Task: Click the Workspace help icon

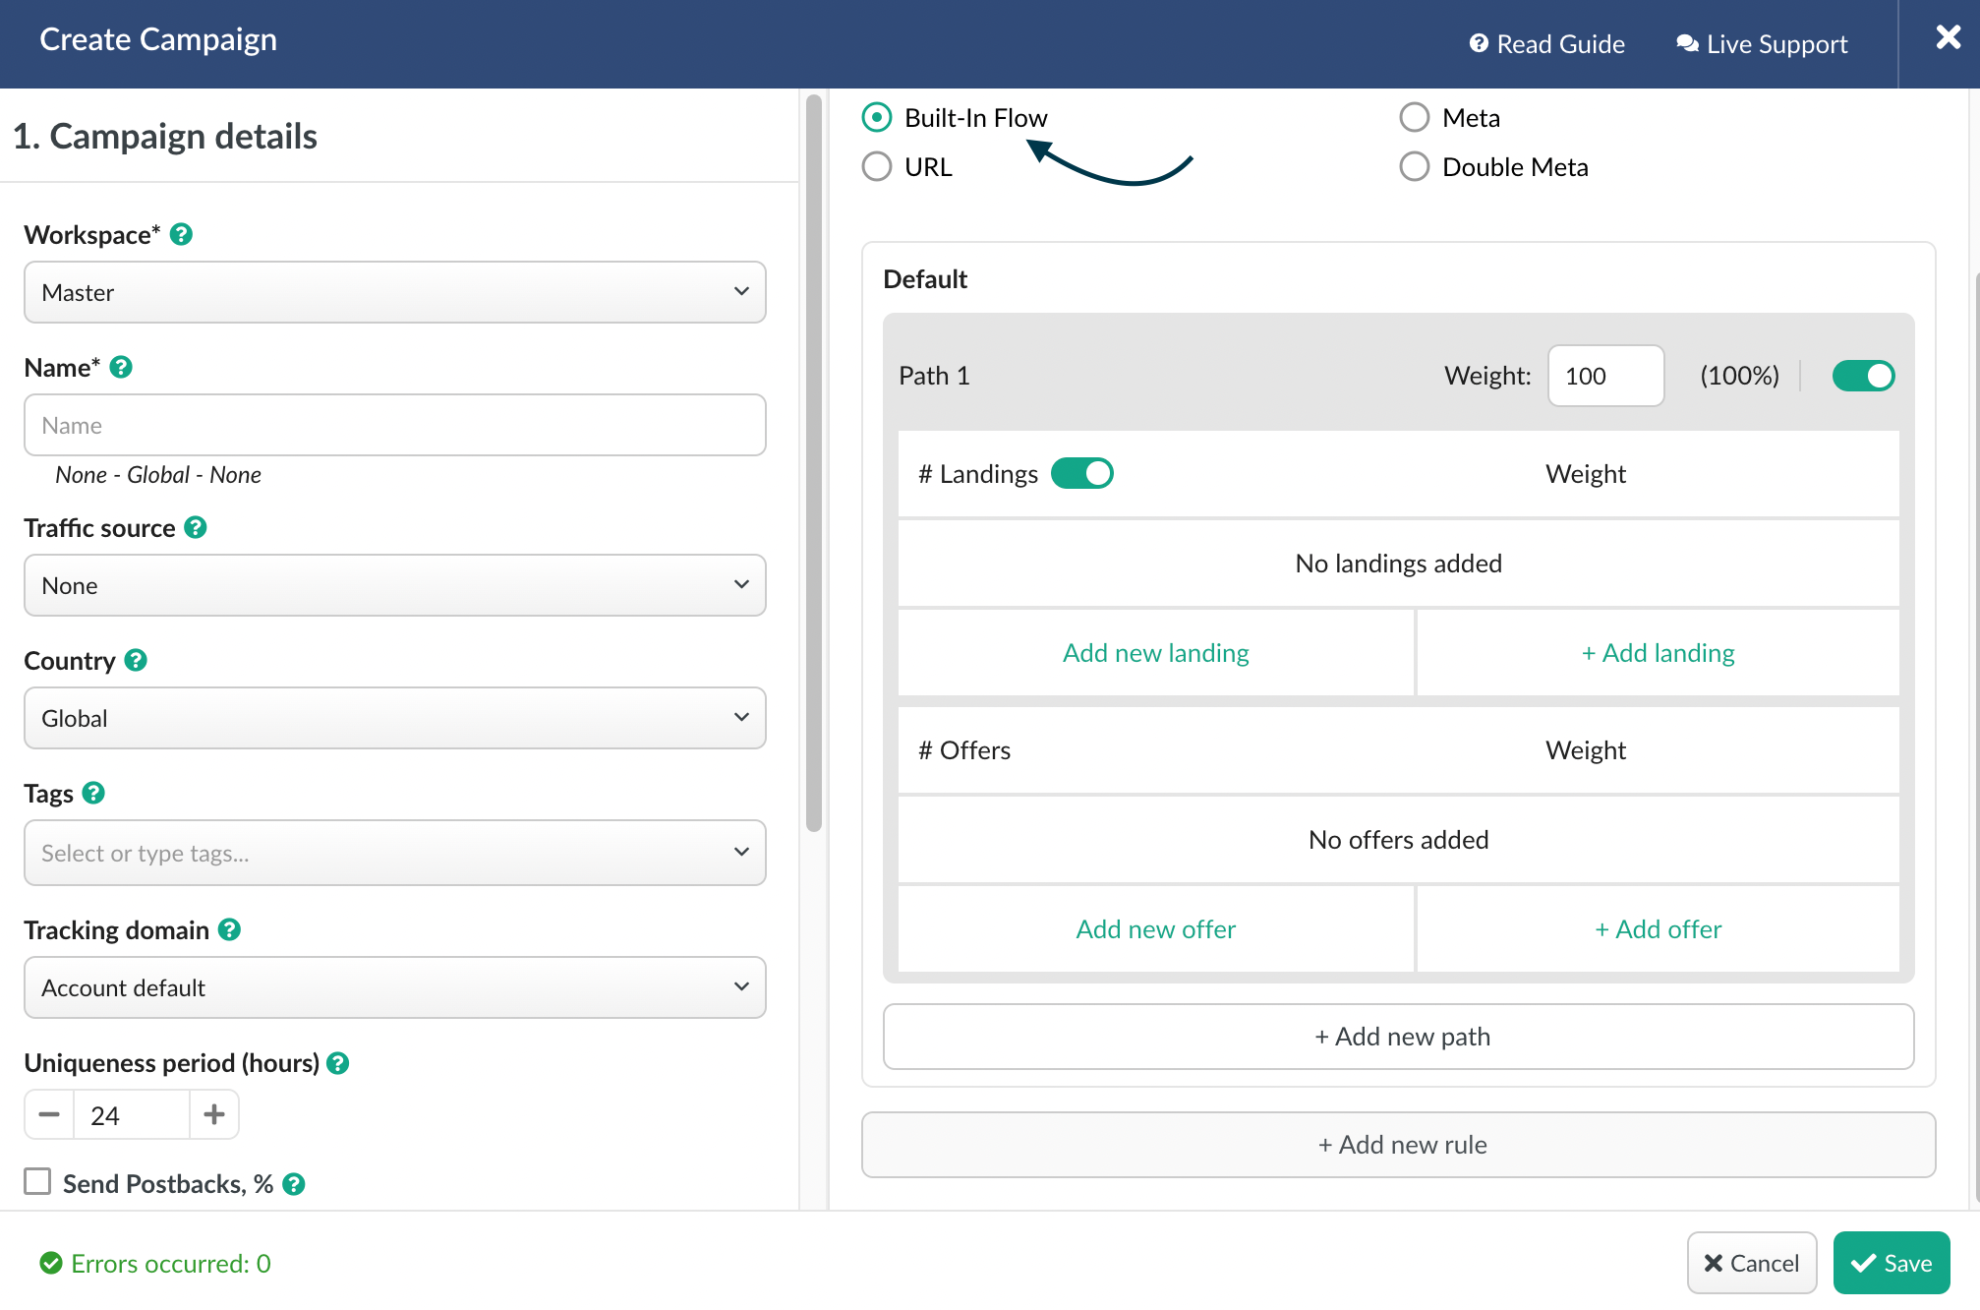Action: click(181, 234)
